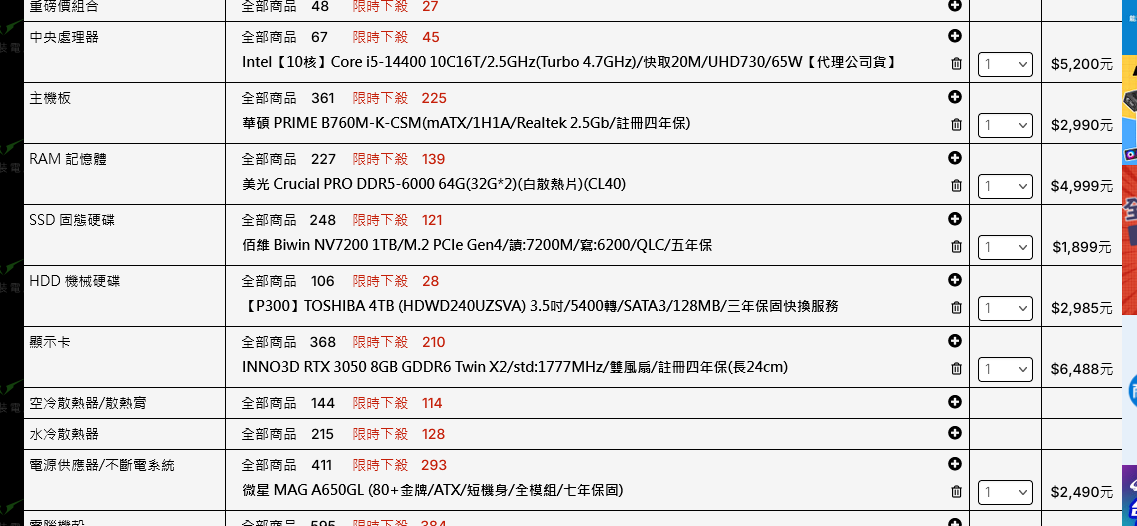Open quantity dropdown for MAG A650GL
This screenshot has height=526, width=1137.
pos(1005,492)
